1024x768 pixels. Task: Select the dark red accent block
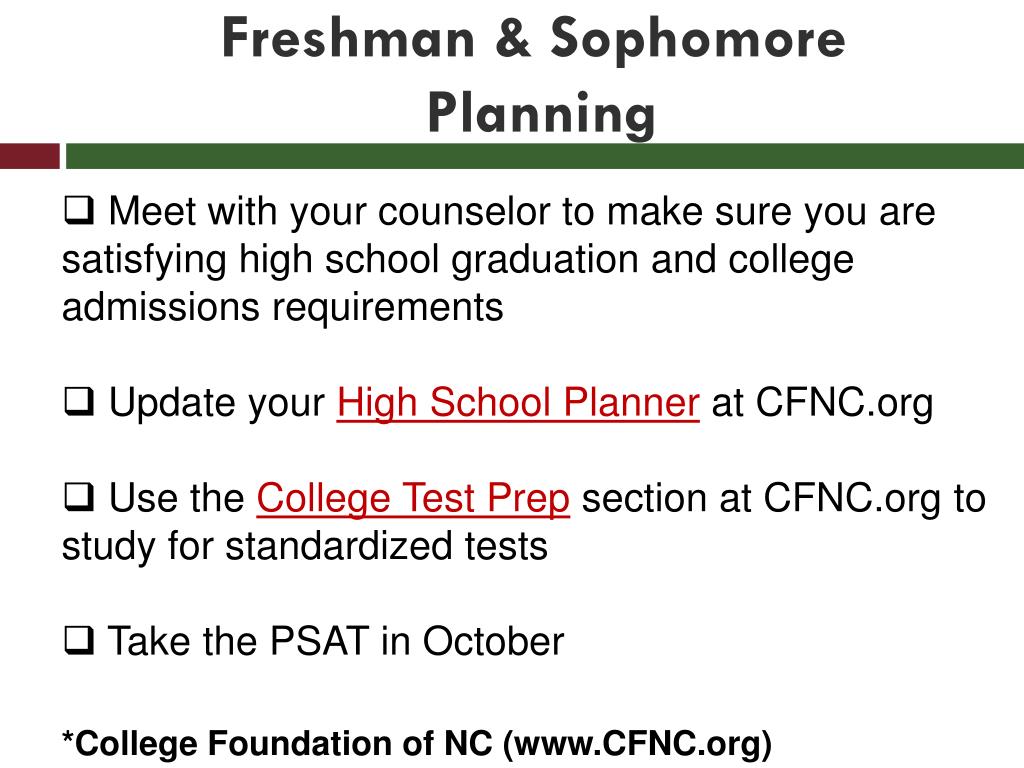[29, 156]
